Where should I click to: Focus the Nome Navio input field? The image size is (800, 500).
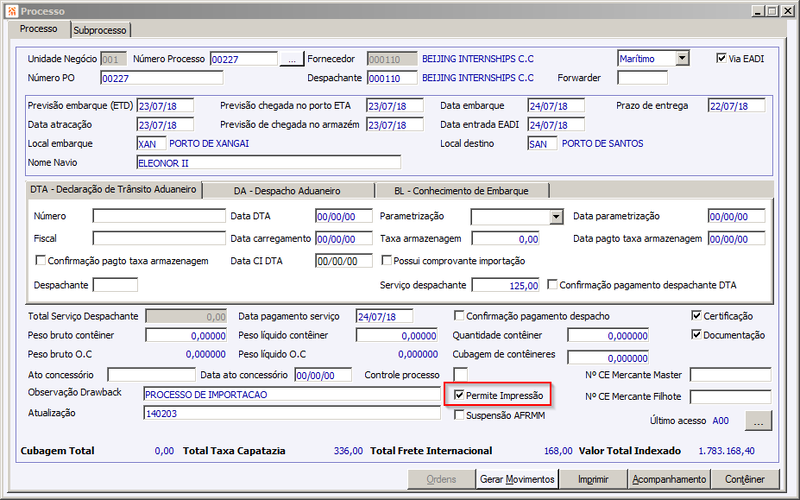tap(268, 163)
